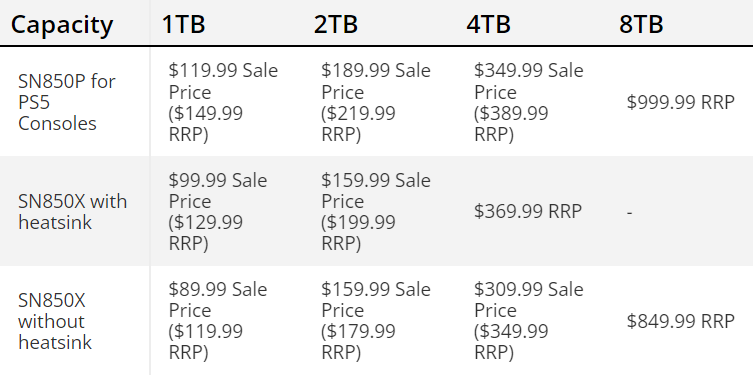Click the 8TB column header
This screenshot has height=382, width=755.
[641, 24]
